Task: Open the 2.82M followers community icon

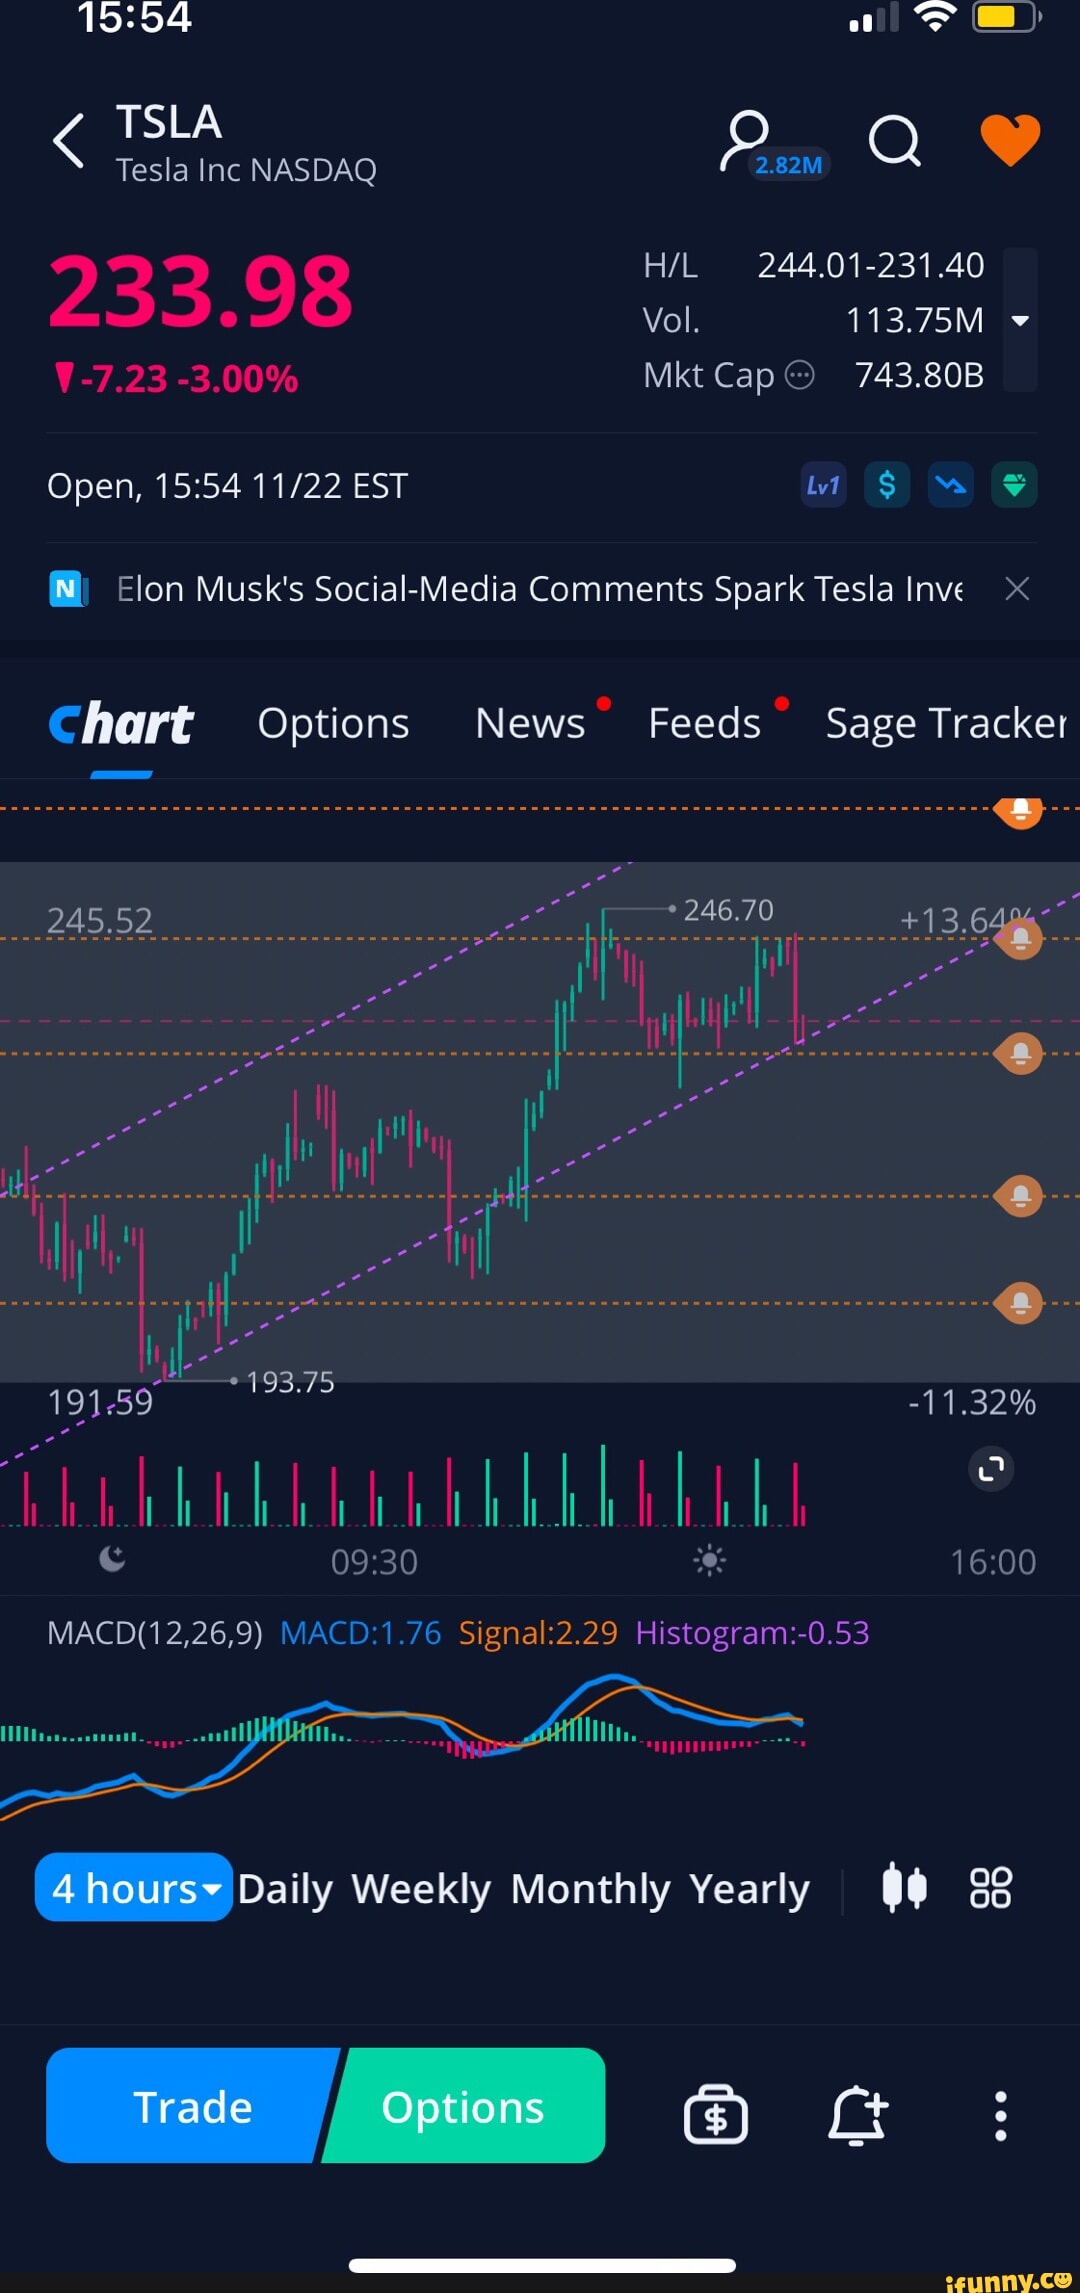Action: (760, 145)
